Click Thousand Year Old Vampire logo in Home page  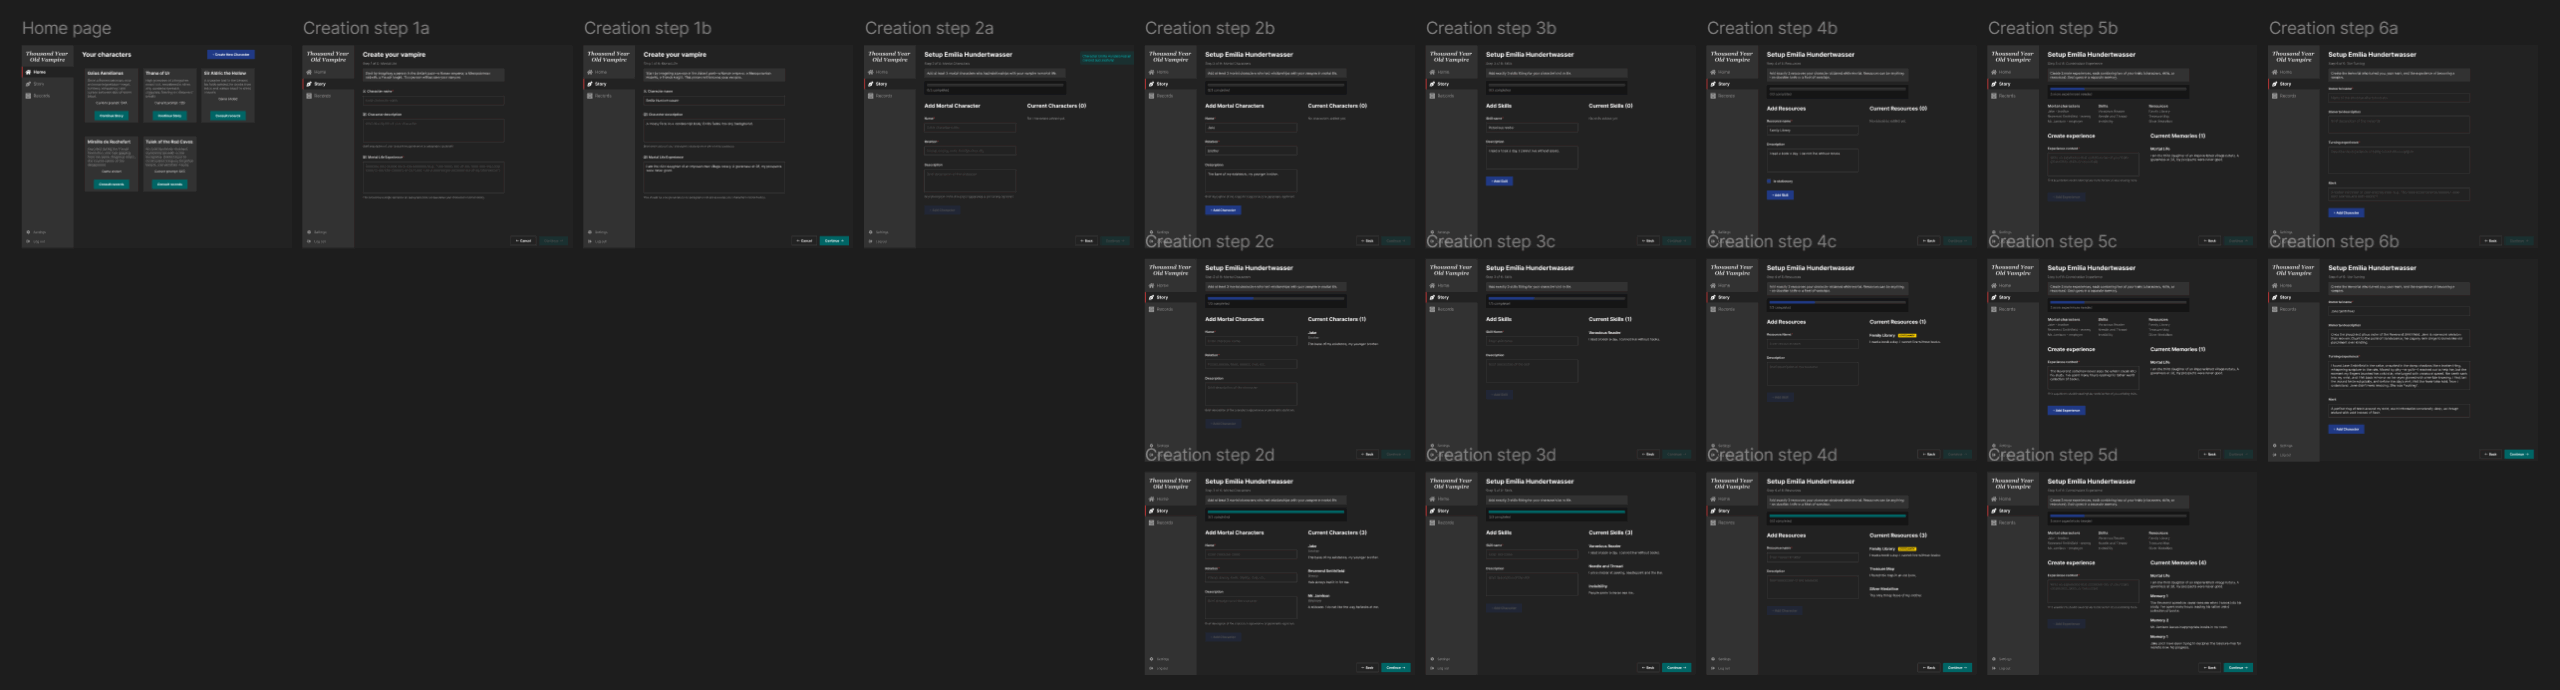pos(47,56)
